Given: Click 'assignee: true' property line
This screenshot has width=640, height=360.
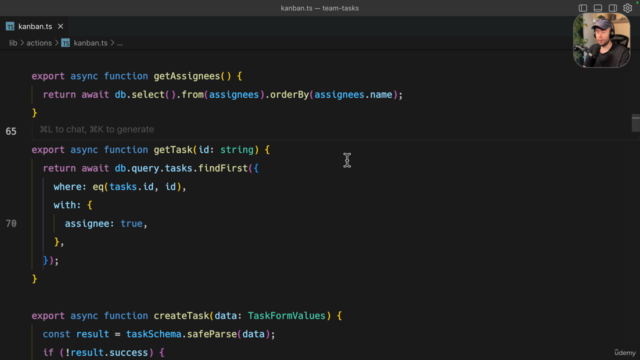Looking at the screenshot, I should pos(106,224).
